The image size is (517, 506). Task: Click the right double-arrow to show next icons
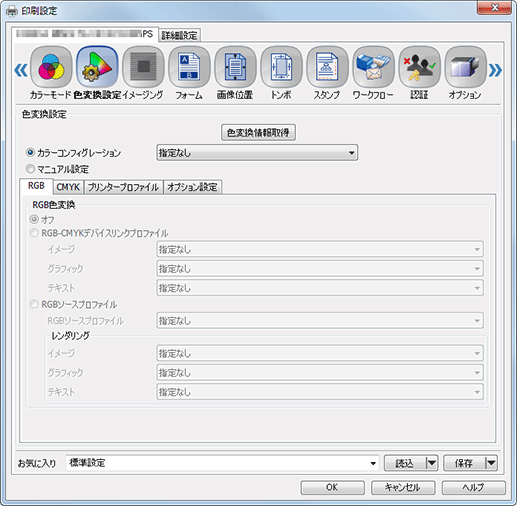tap(495, 70)
